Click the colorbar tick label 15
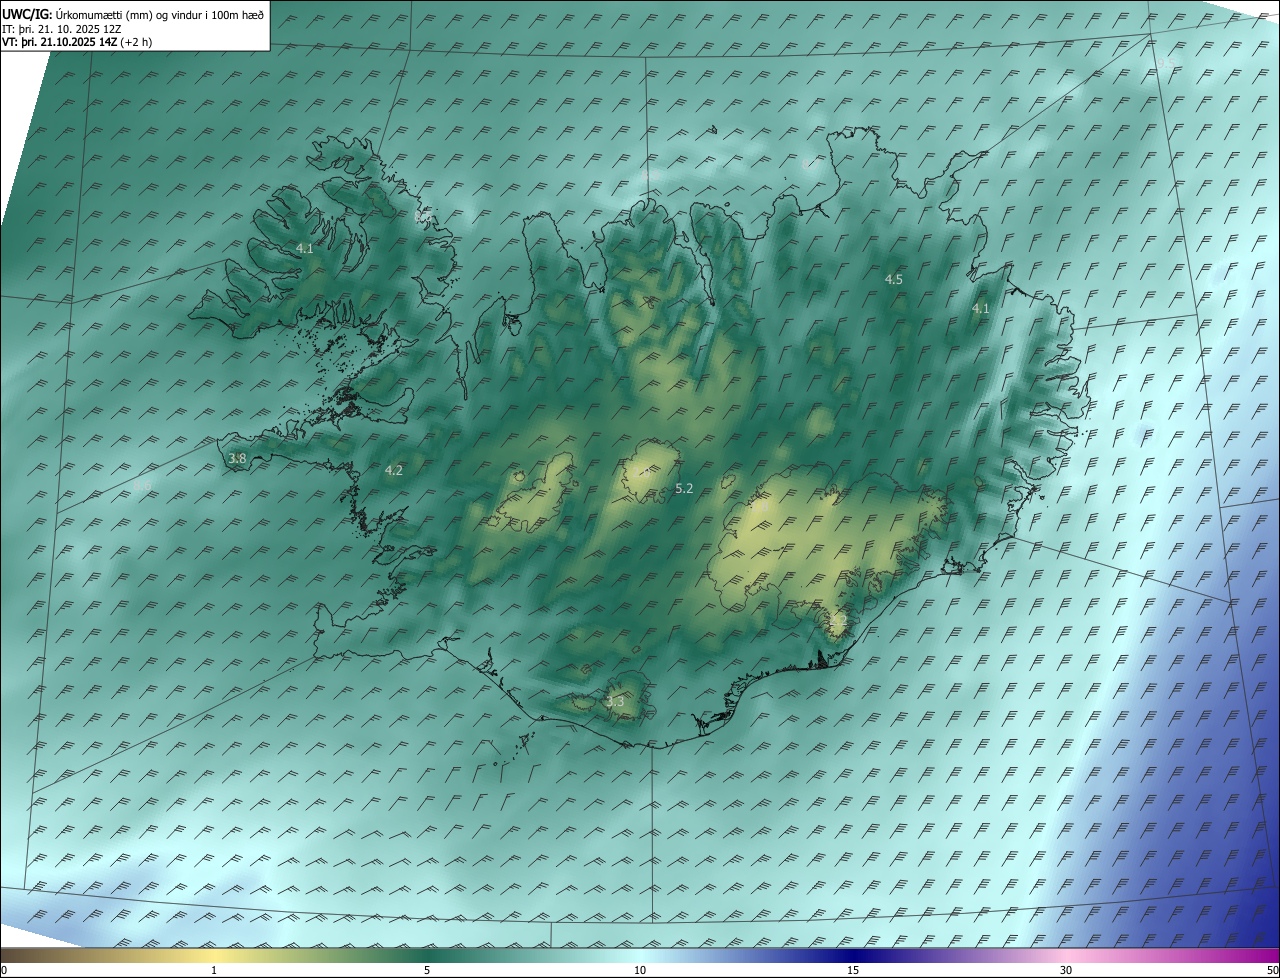This screenshot has width=1280, height=978. click(853, 970)
